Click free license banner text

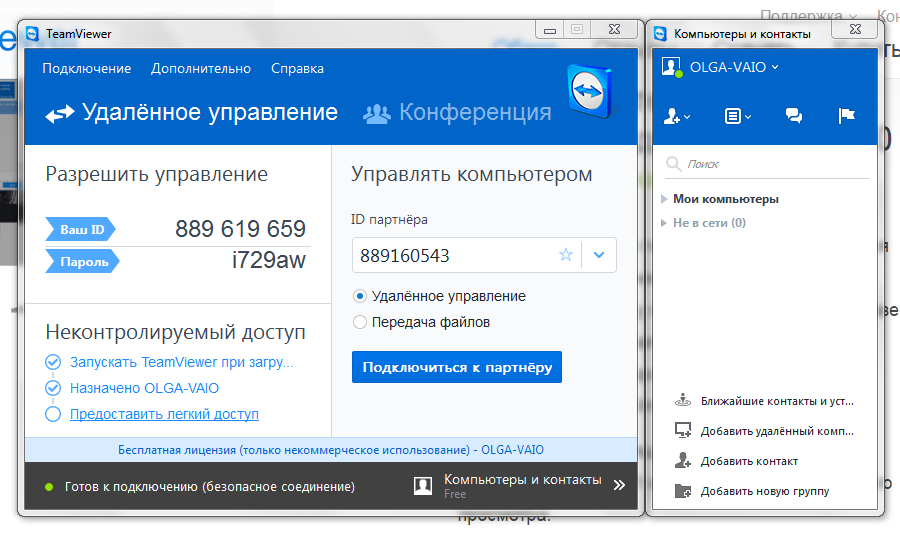click(x=331, y=450)
